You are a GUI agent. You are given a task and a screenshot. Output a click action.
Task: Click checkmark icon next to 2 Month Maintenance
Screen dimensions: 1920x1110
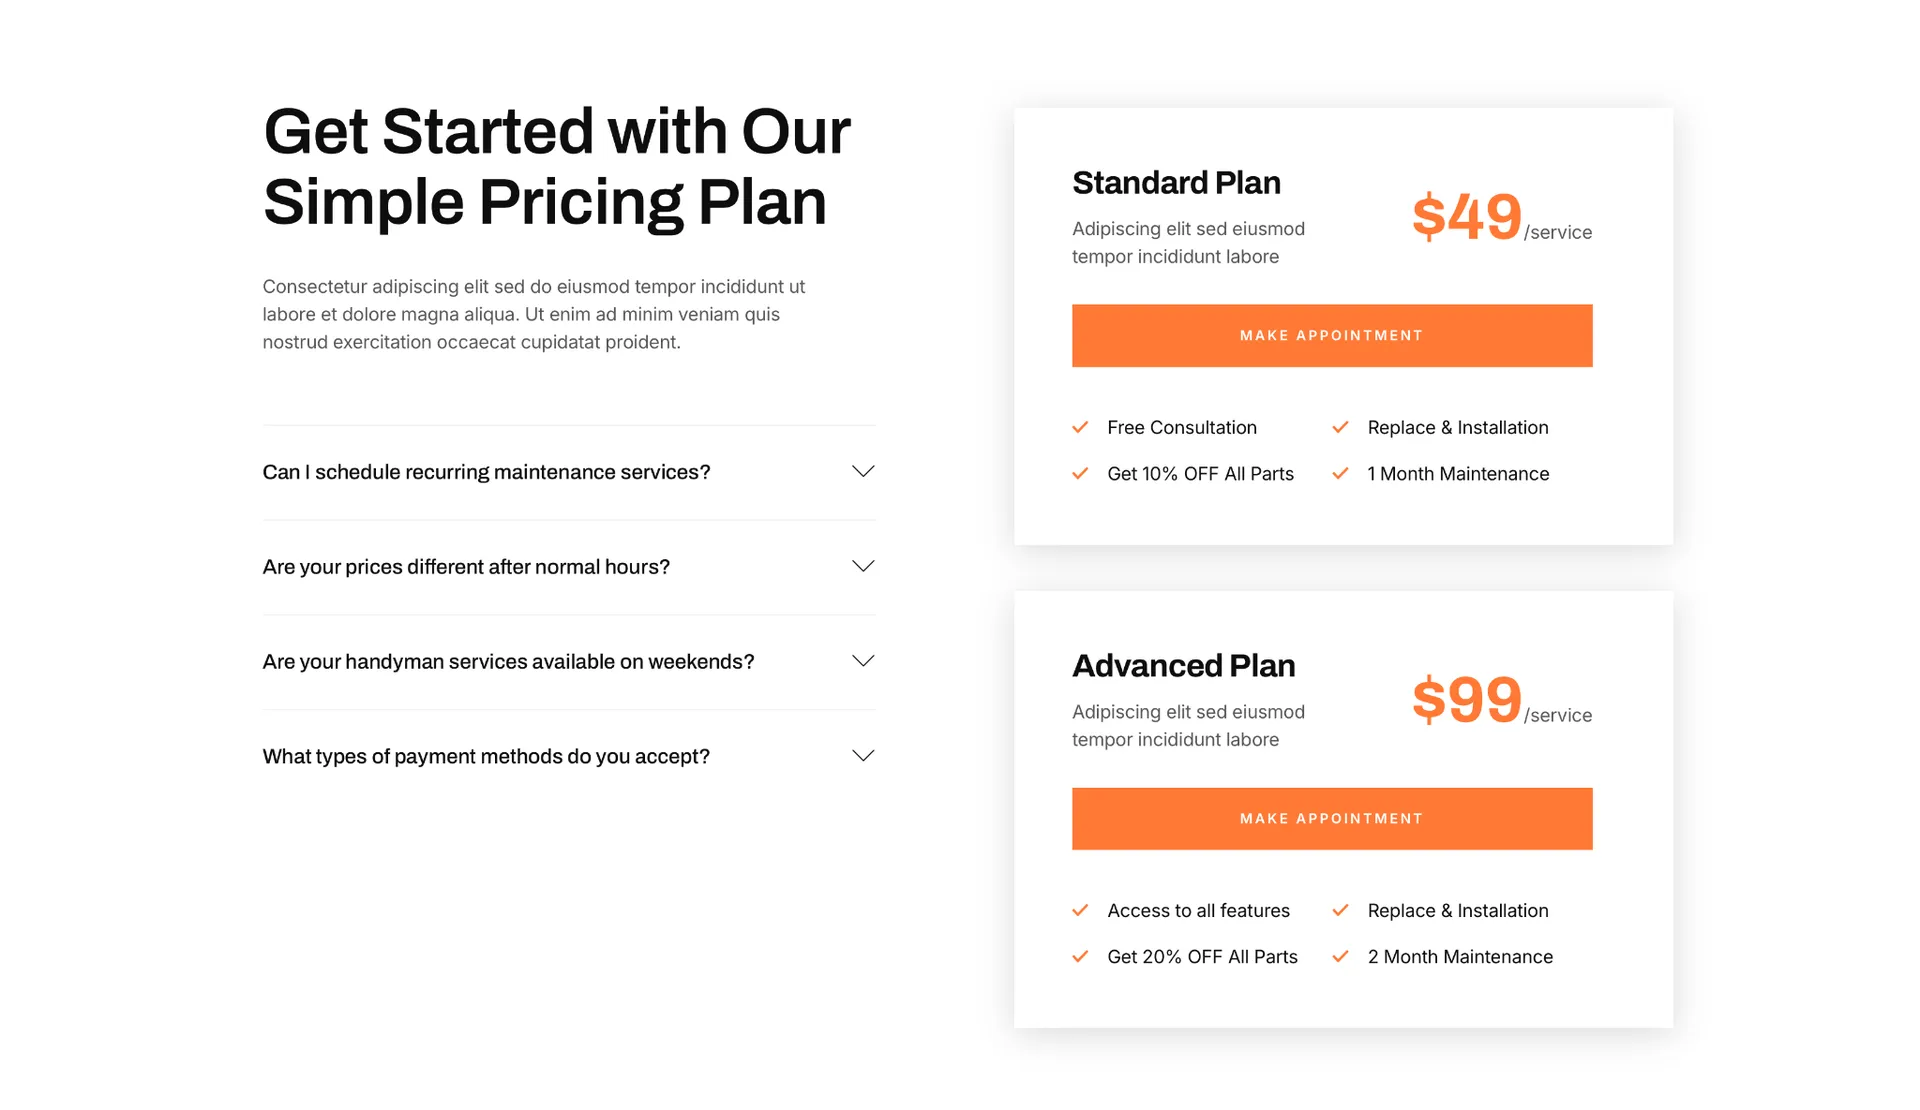1340,956
